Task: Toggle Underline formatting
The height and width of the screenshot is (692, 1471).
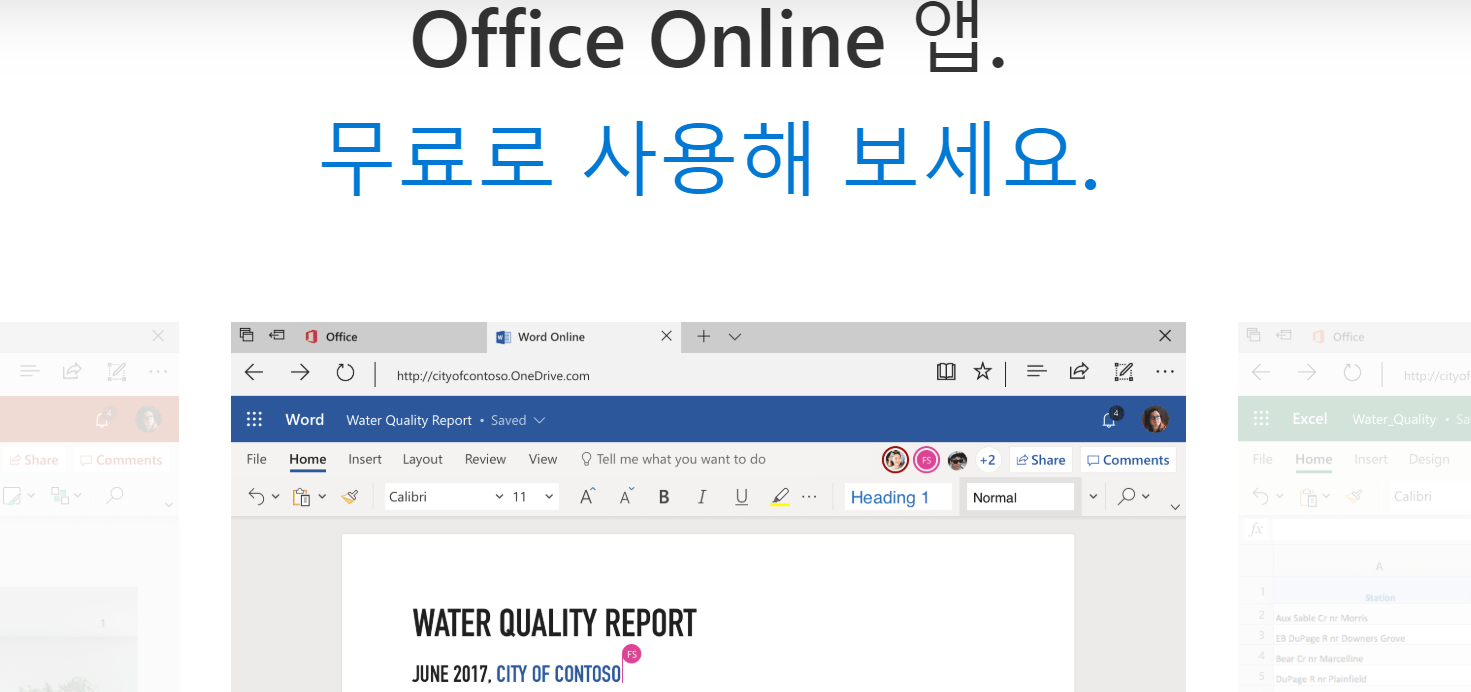Action: [741, 497]
